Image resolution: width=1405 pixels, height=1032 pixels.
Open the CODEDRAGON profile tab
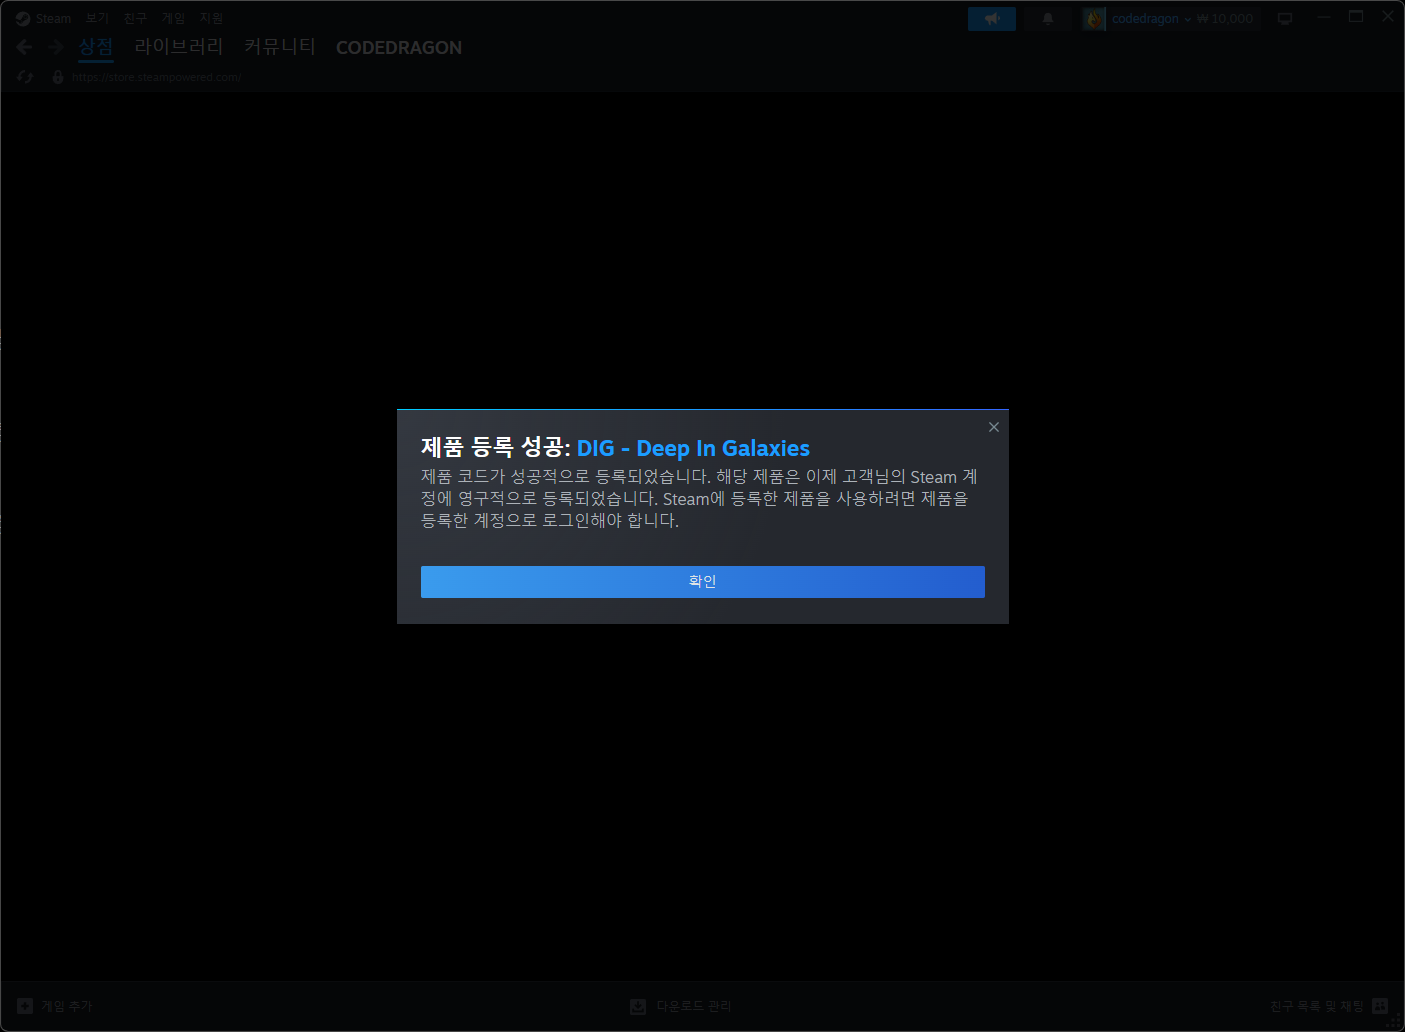click(399, 47)
